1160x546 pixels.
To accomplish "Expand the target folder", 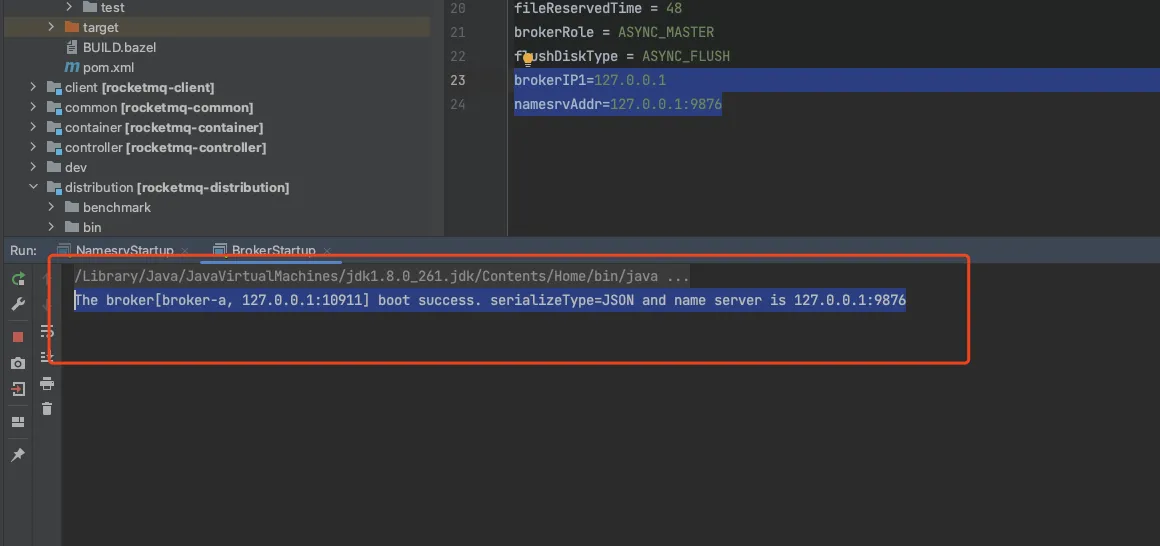I will [51, 28].
